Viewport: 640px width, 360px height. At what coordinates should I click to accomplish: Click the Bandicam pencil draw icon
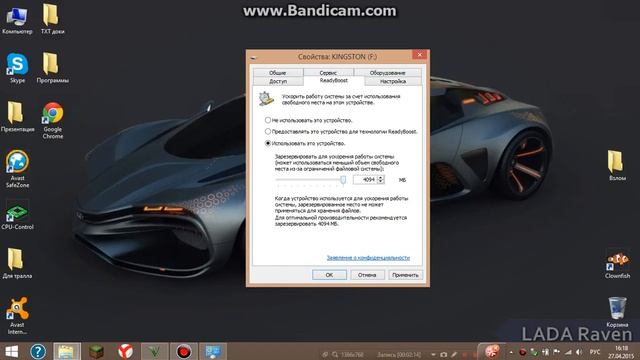click(x=454, y=355)
